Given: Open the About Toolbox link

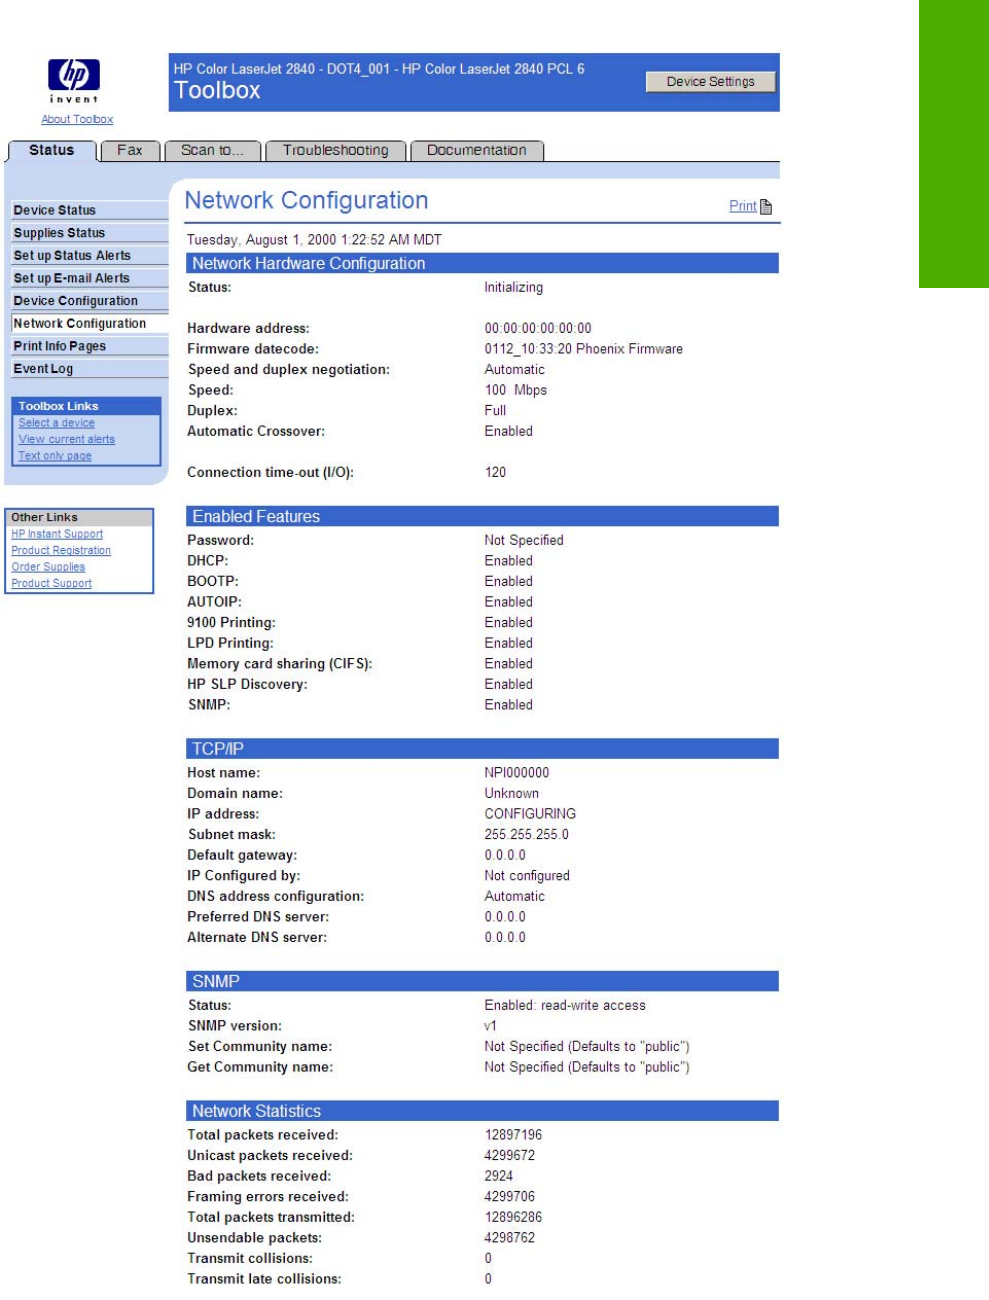Looking at the screenshot, I should (77, 120).
